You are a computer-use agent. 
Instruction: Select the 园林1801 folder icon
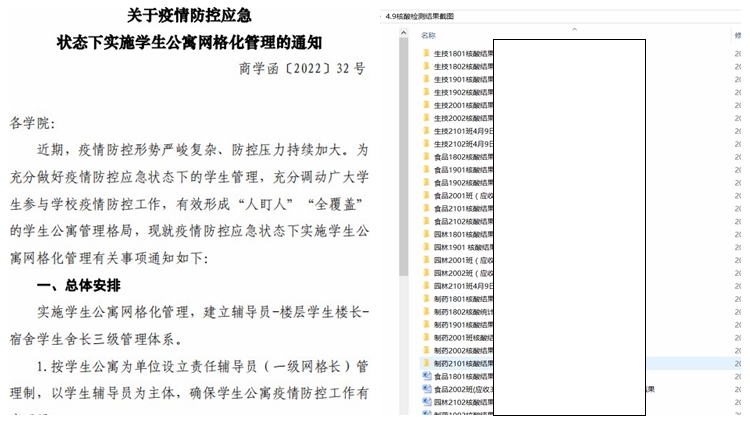click(x=426, y=233)
